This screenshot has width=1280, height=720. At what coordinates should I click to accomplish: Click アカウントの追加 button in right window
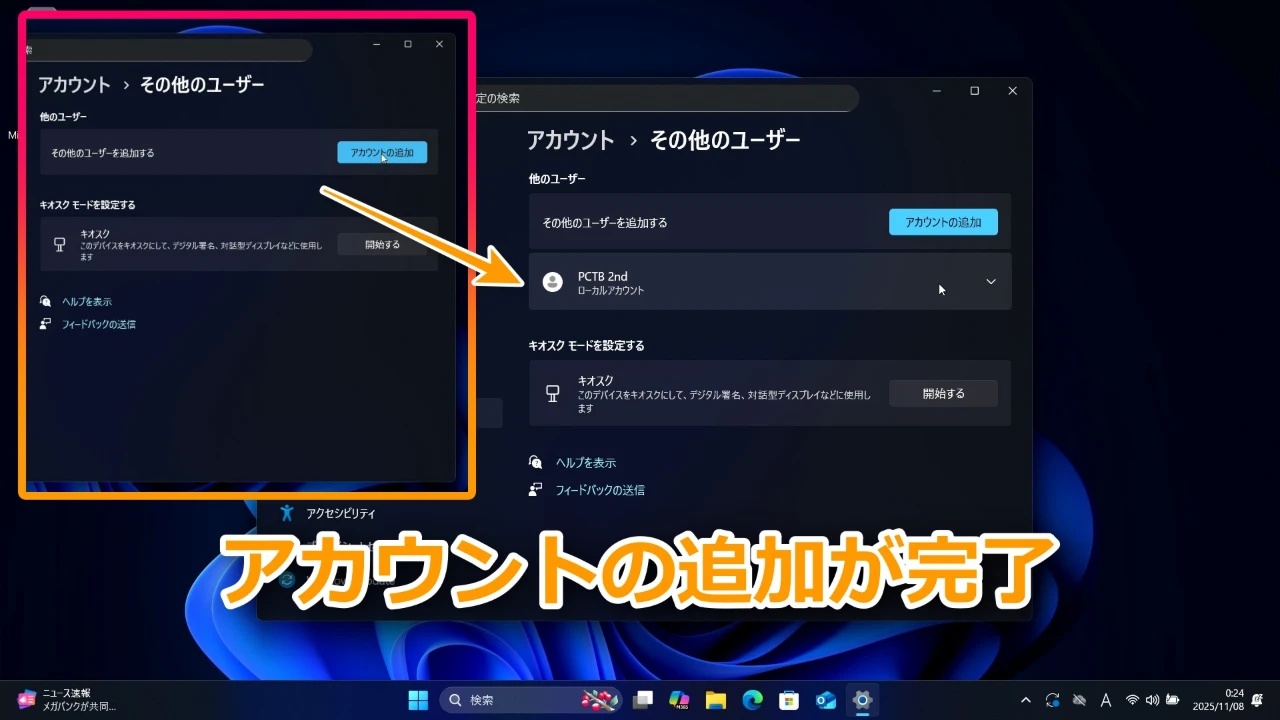pyautogui.click(x=943, y=222)
